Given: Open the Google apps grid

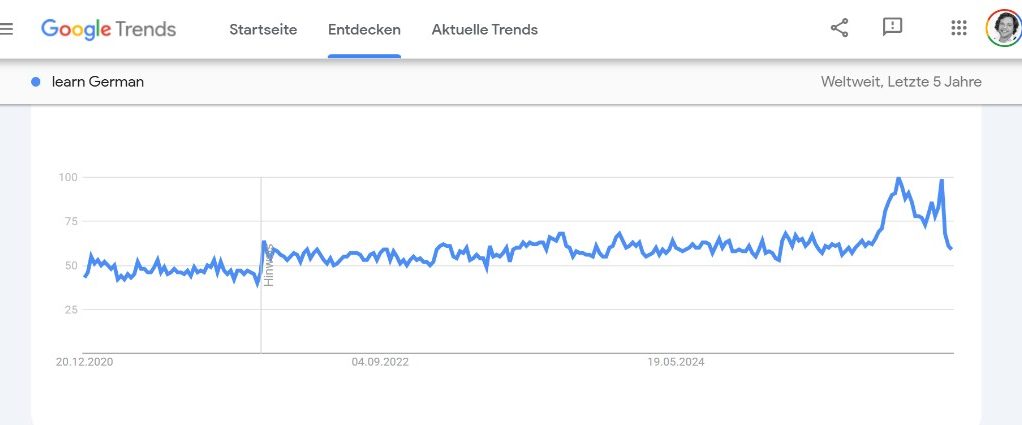Looking at the screenshot, I should pos(959,28).
